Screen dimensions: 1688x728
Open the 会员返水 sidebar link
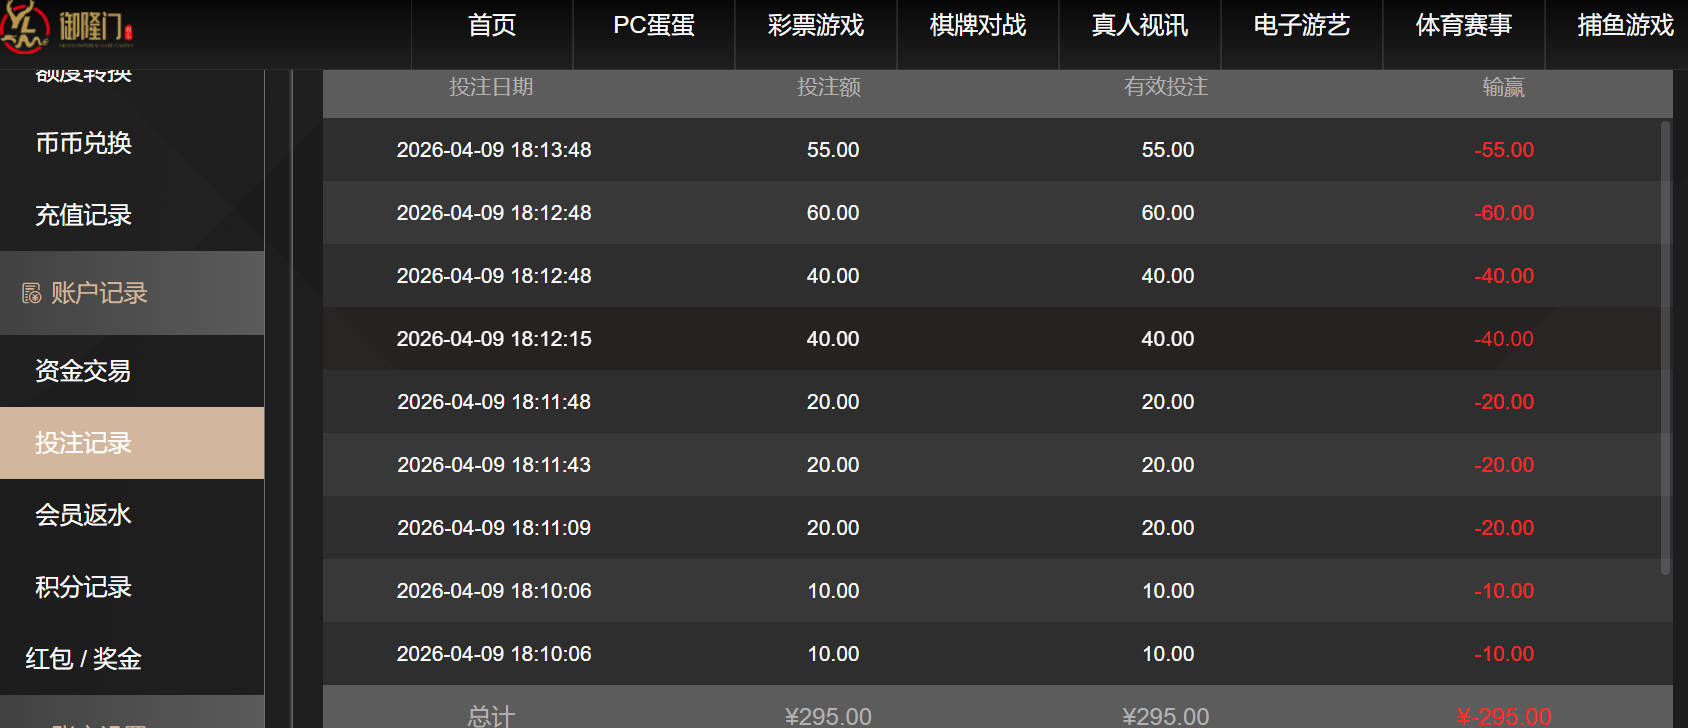[84, 515]
